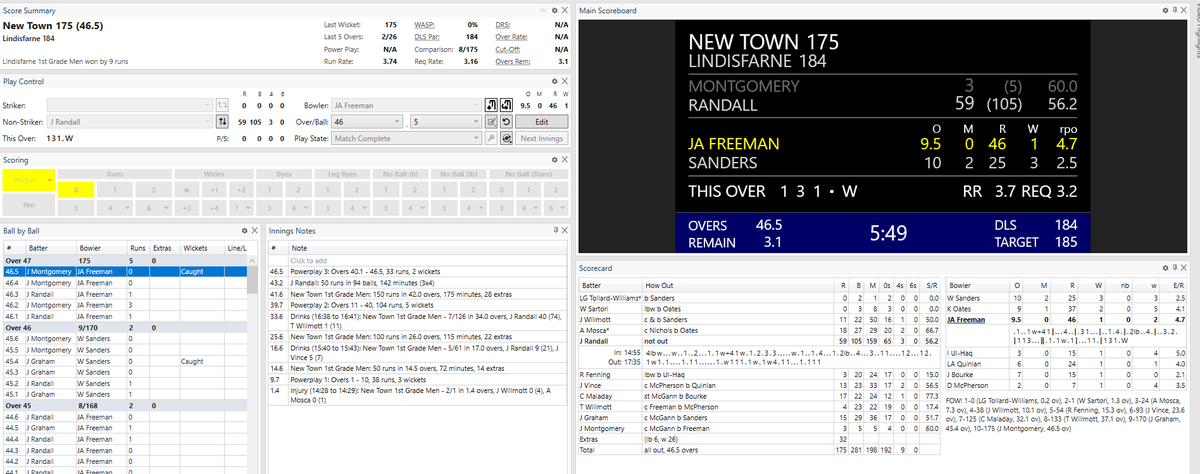Click Overs Rem link
Viewport: 1200px width, 474px height.
tap(515, 60)
